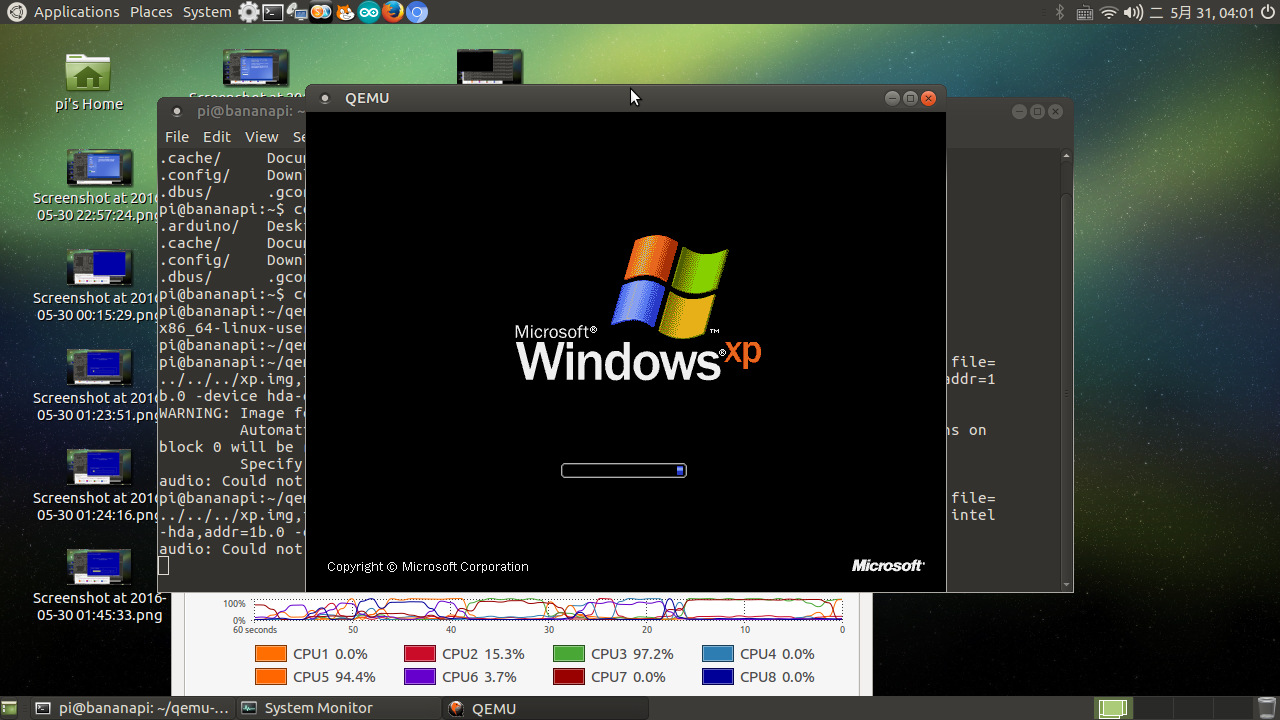The image size is (1280, 720).
Task: Open the Applications menu
Action: (x=76, y=12)
